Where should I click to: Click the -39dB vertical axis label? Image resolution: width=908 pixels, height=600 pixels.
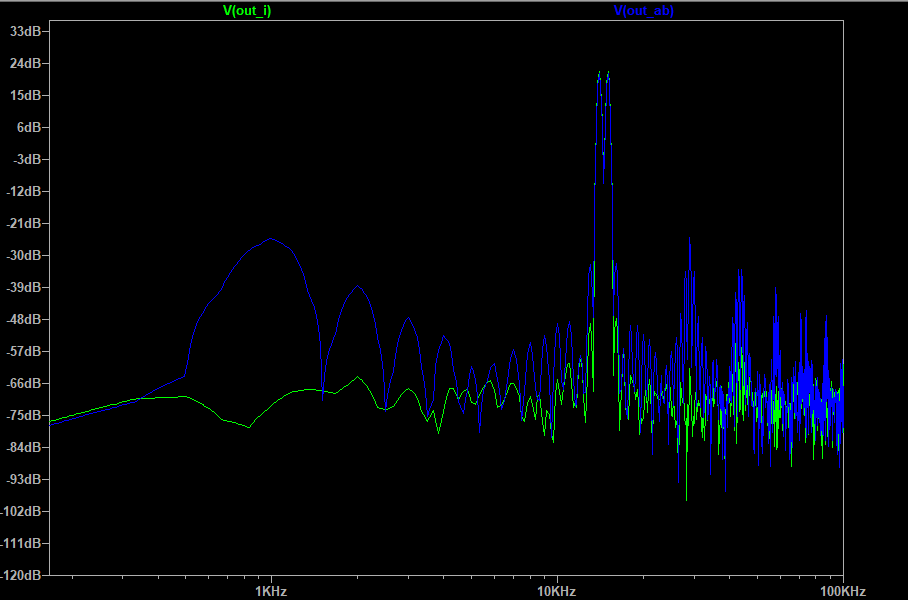coord(24,287)
